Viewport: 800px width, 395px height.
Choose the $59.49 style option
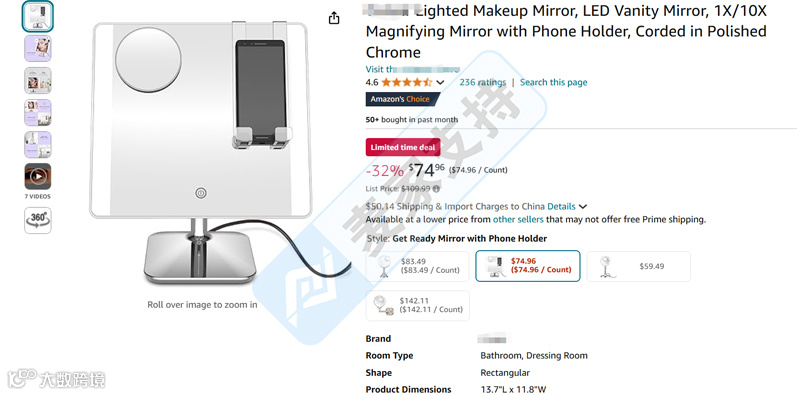click(638, 266)
